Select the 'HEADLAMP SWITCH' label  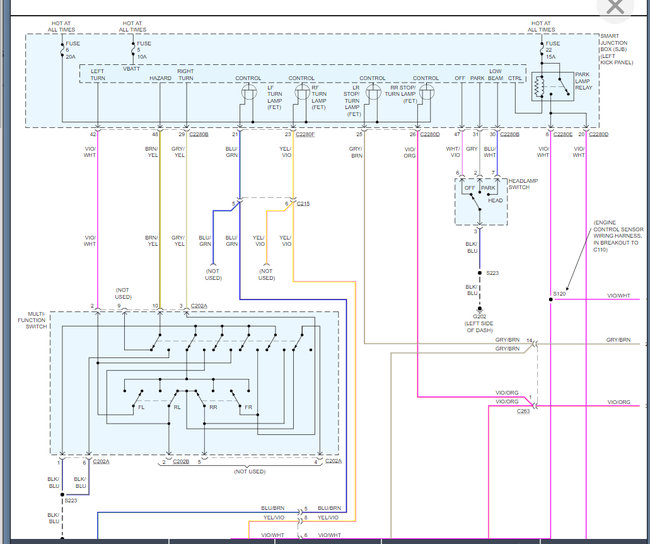point(523,184)
